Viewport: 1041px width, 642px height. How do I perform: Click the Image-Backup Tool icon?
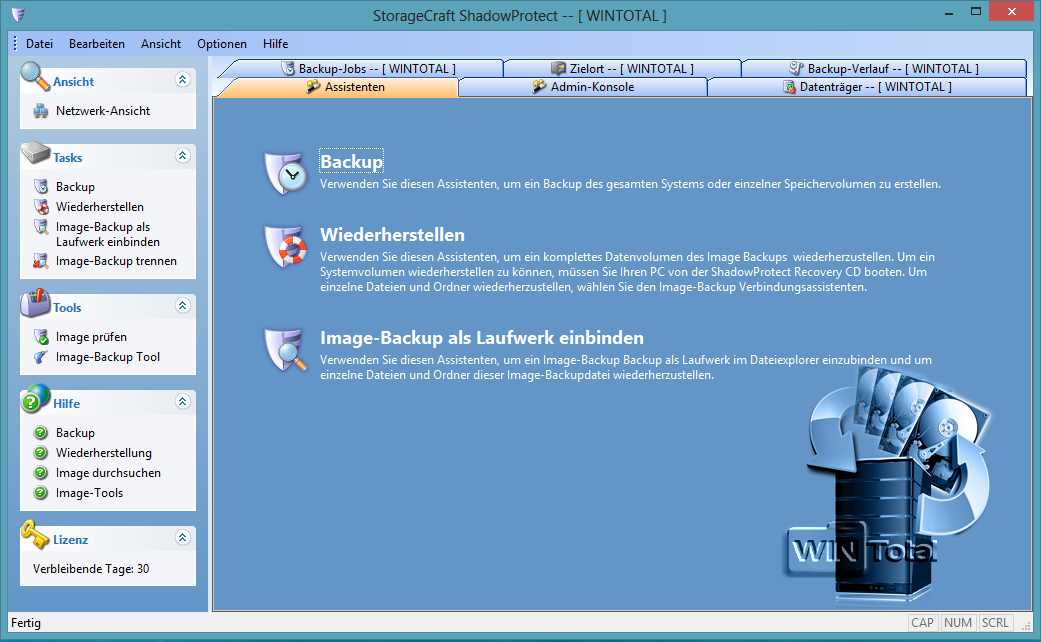(x=41, y=357)
